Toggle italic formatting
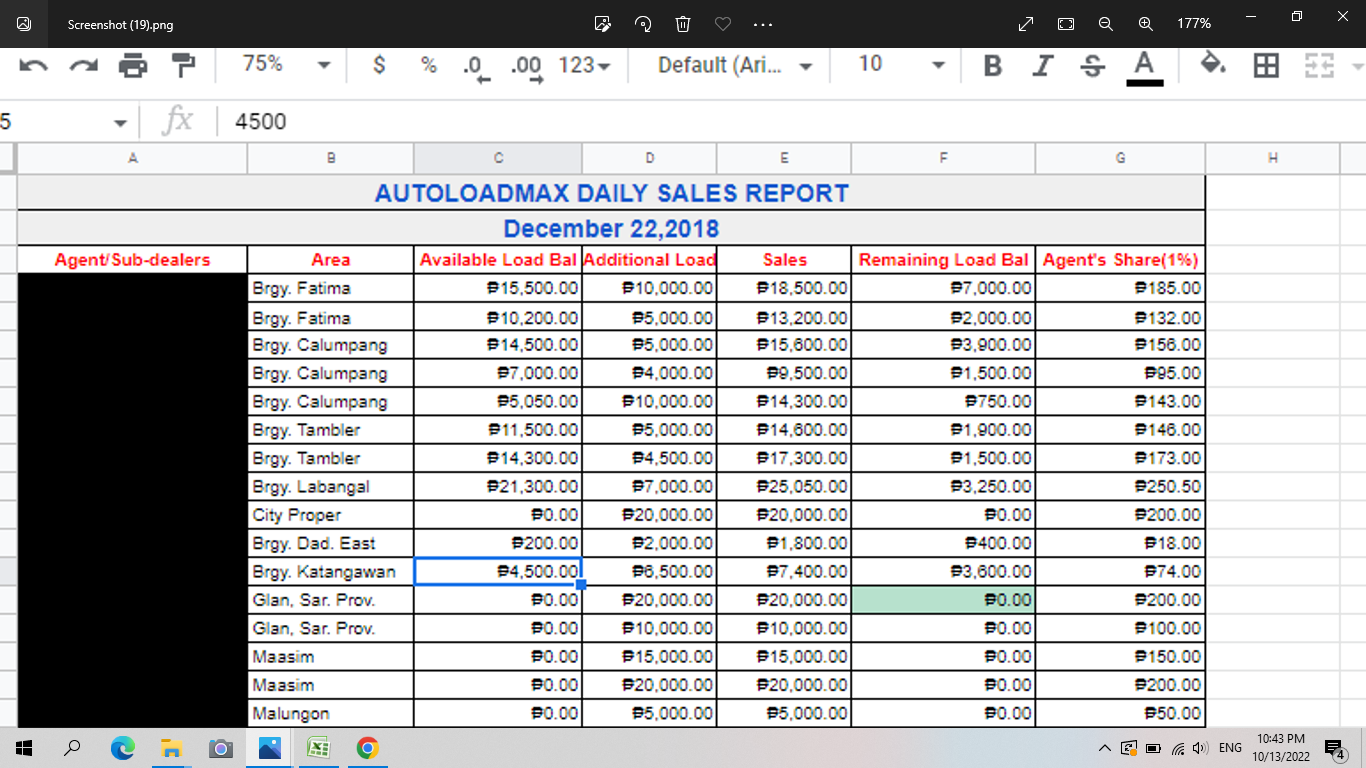Viewport: 1366px width, 768px height. pyautogui.click(x=1043, y=65)
